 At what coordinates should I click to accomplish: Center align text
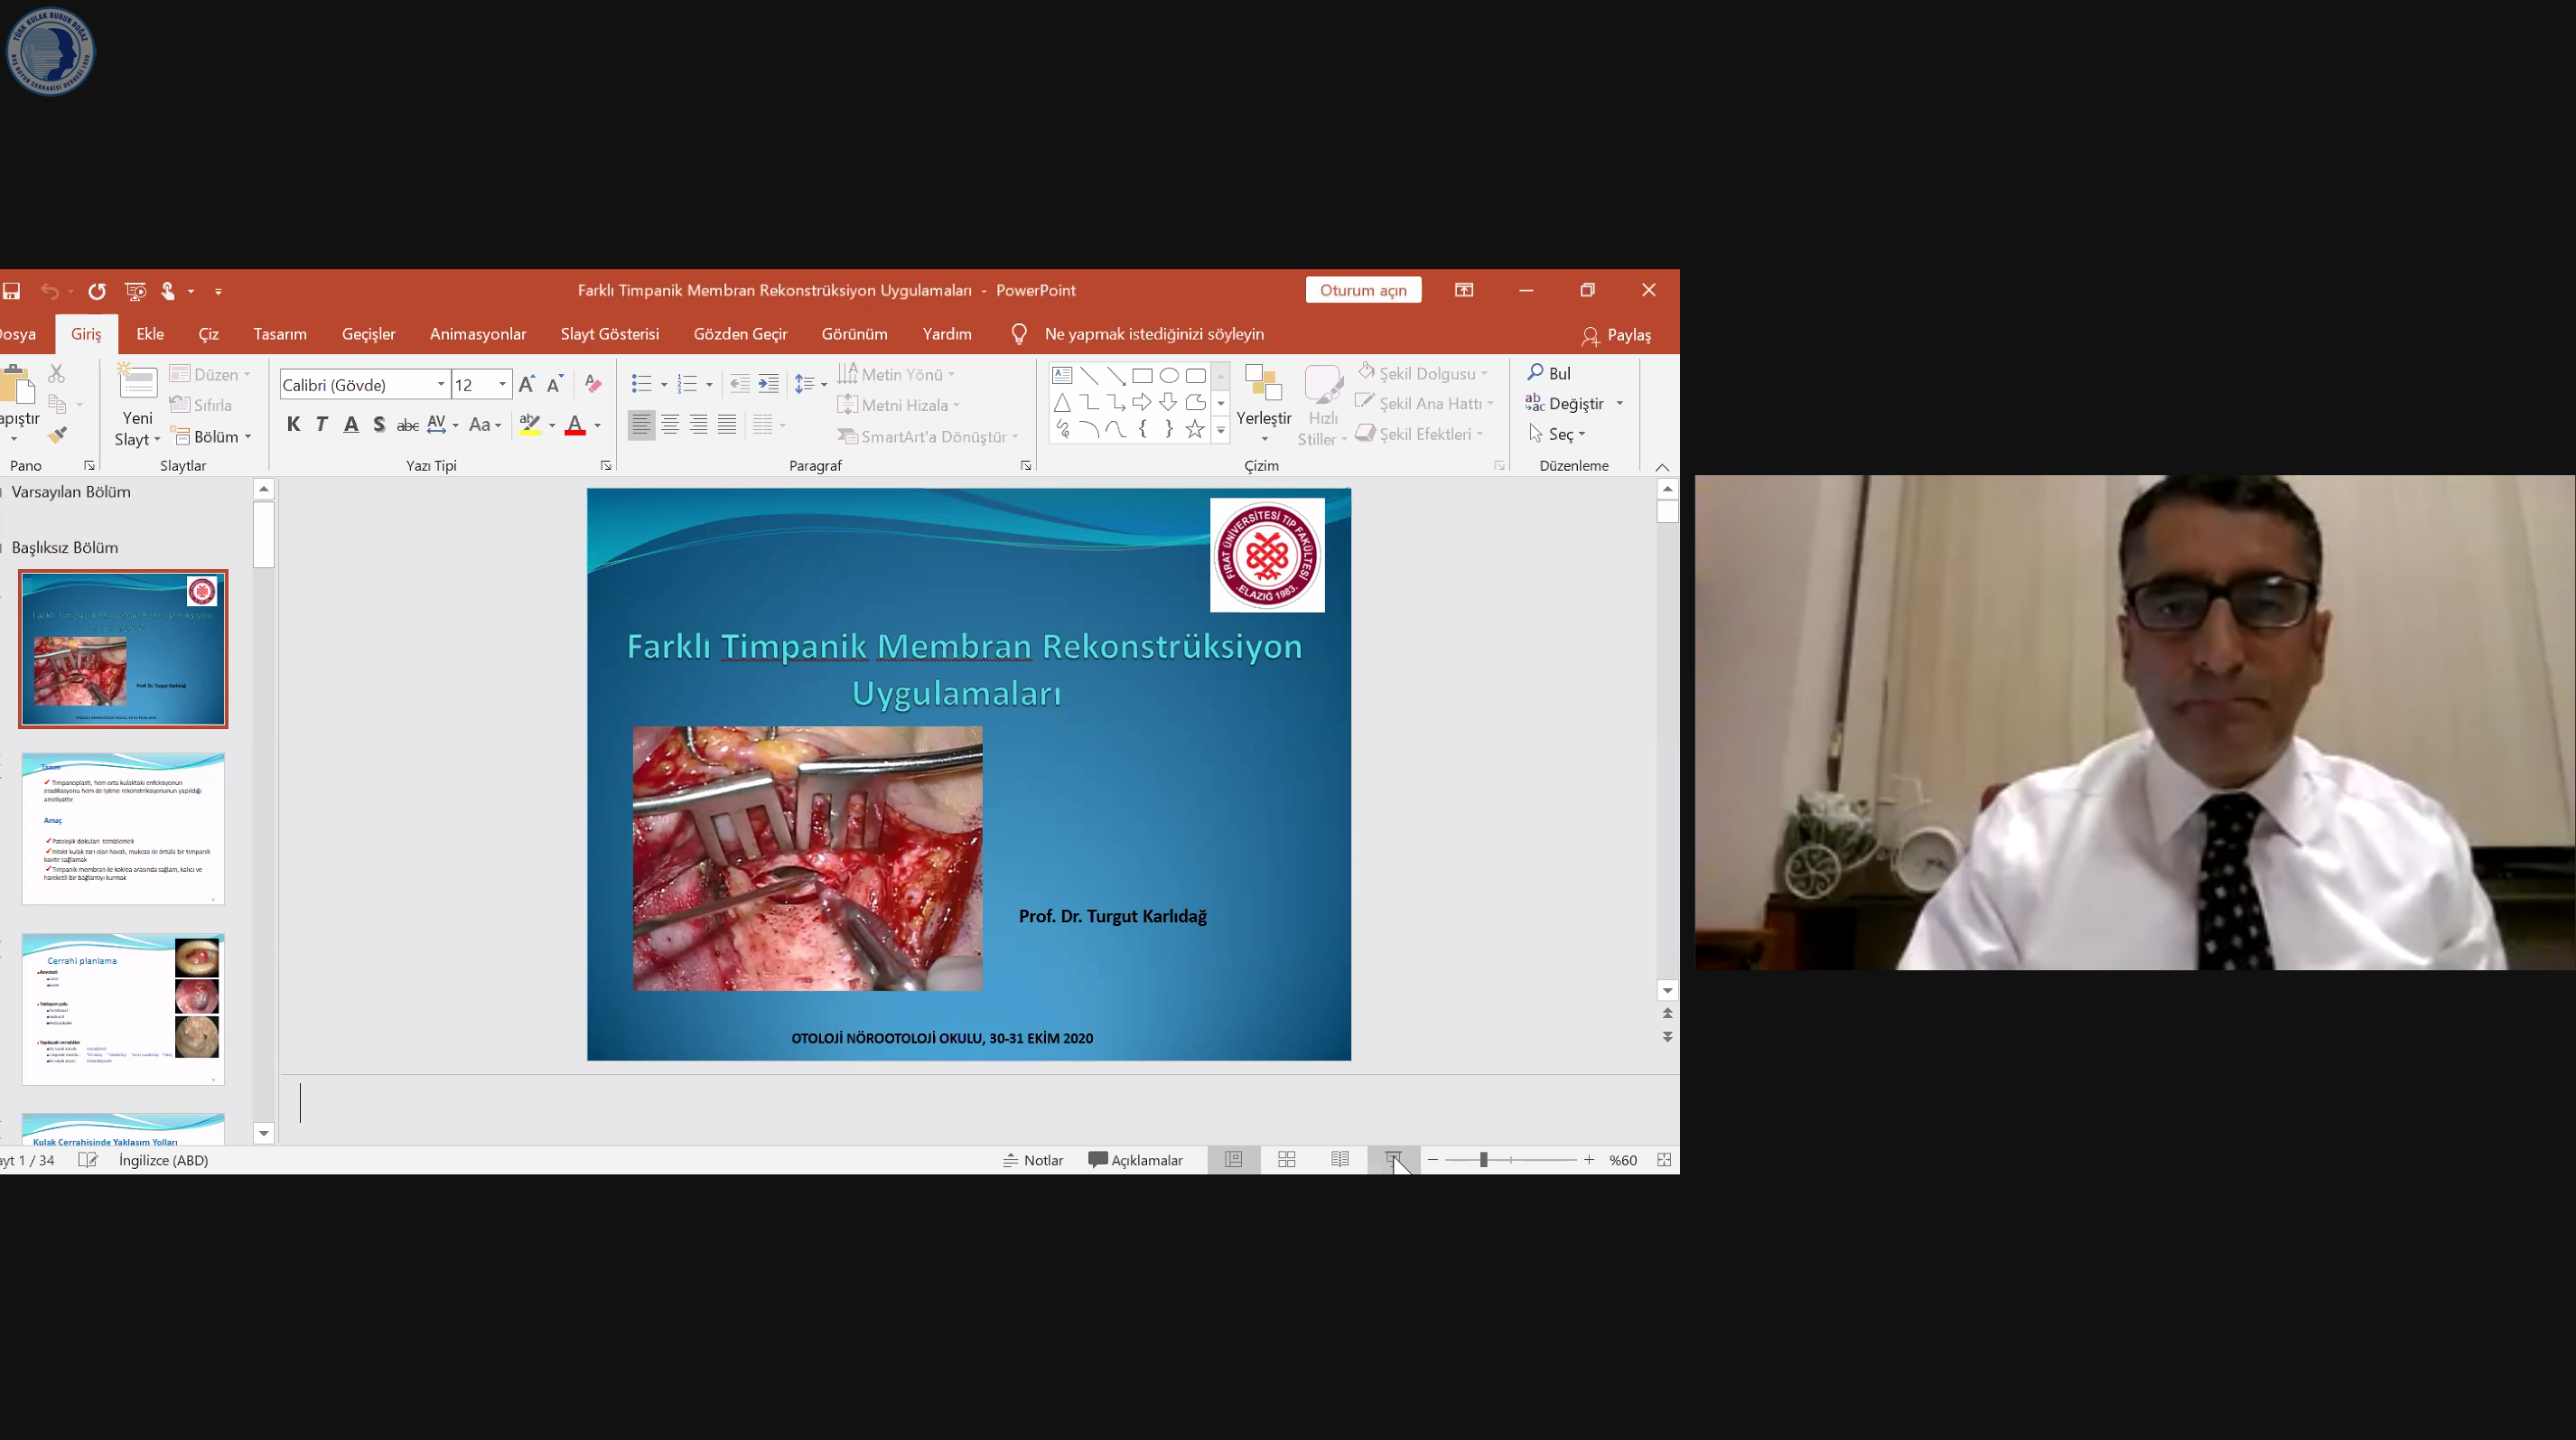[670, 425]
